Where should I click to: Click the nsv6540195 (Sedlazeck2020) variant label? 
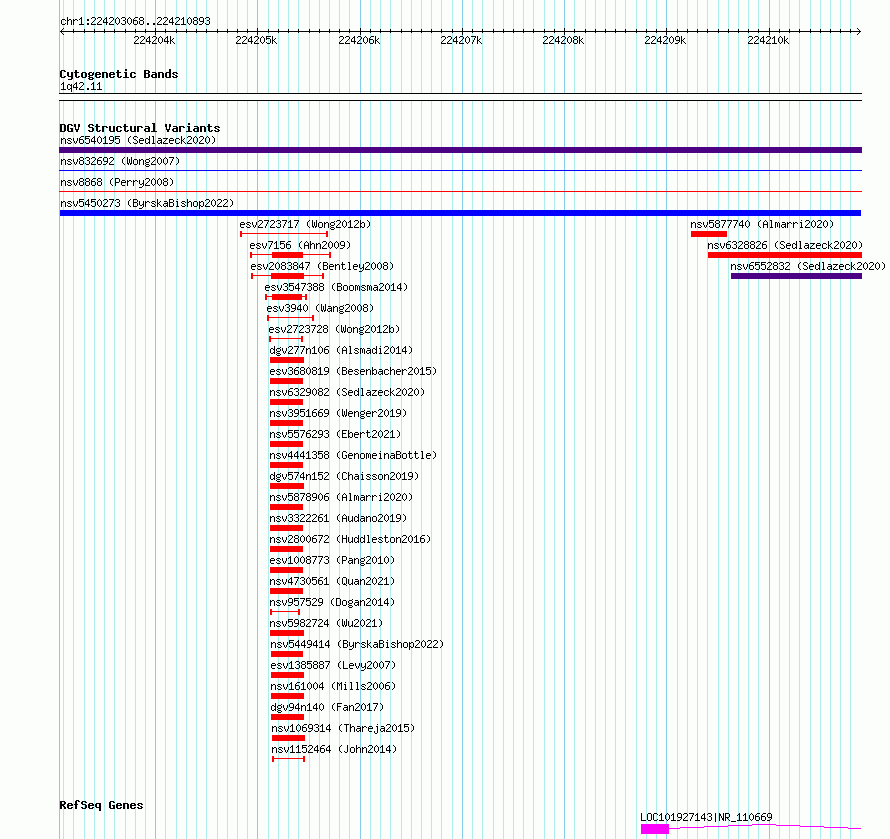point(138,140)
